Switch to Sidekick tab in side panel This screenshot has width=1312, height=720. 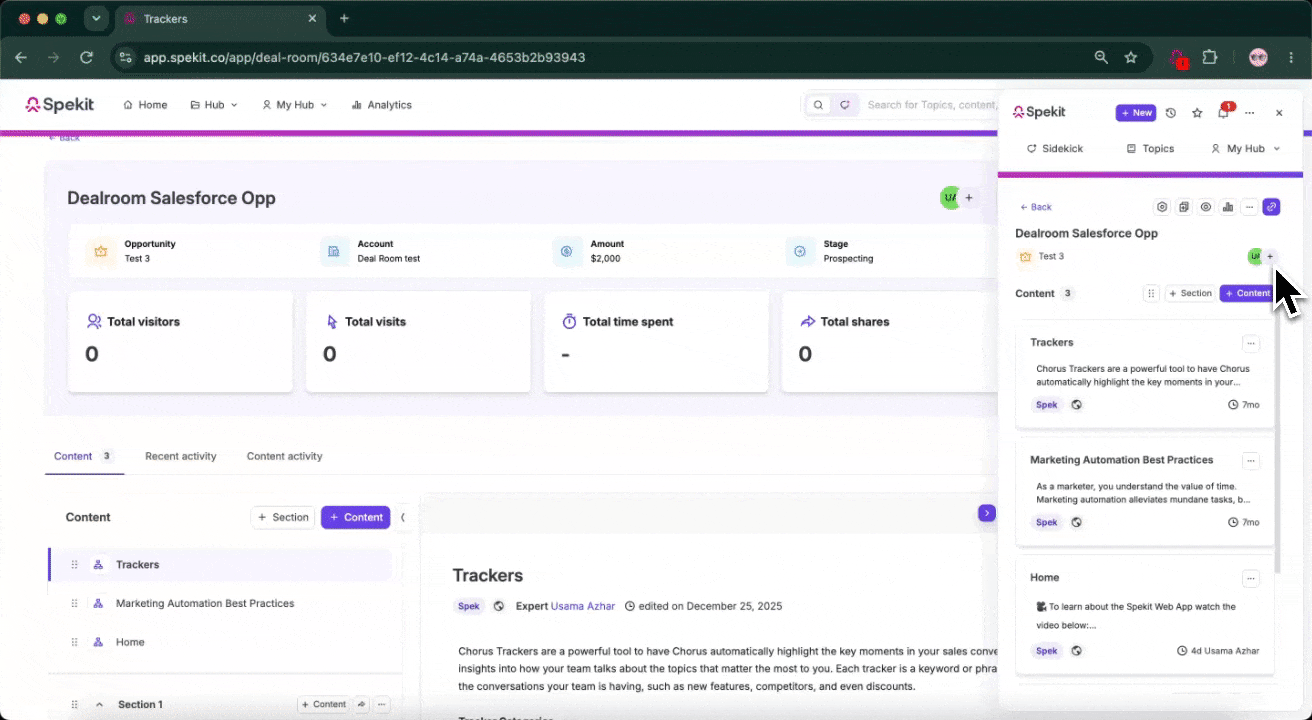[x=1055, y=148]
